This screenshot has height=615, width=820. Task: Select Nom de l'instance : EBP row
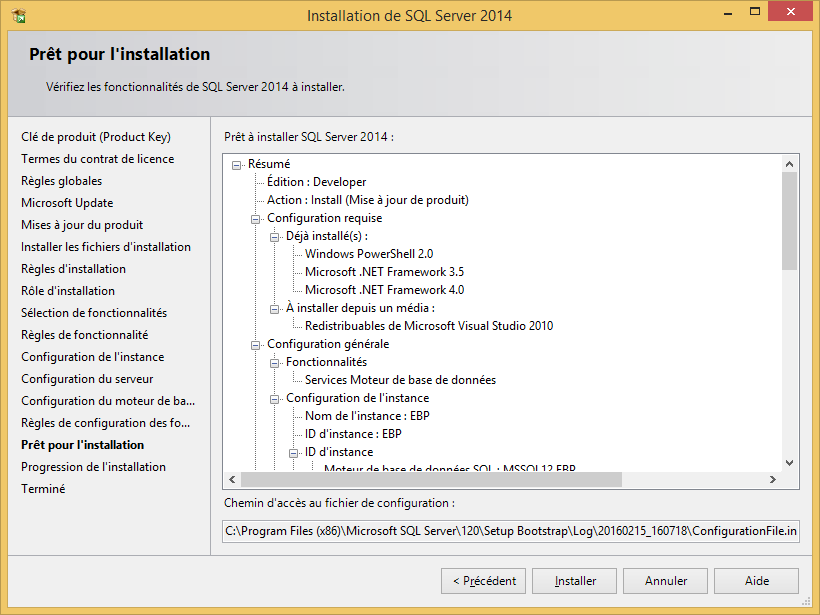367,416
